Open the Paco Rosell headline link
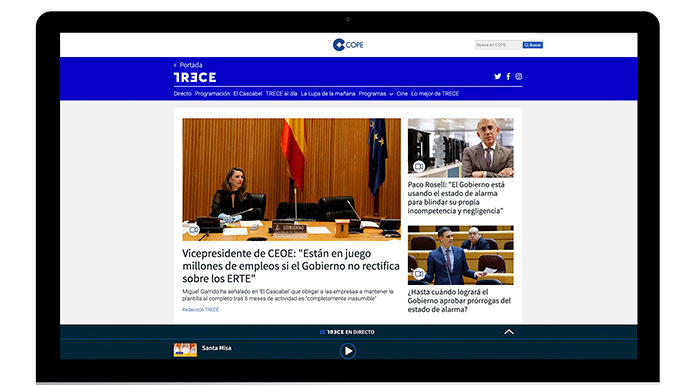The height and width of the screenshot is (385, 696). (x=456, y=198)
